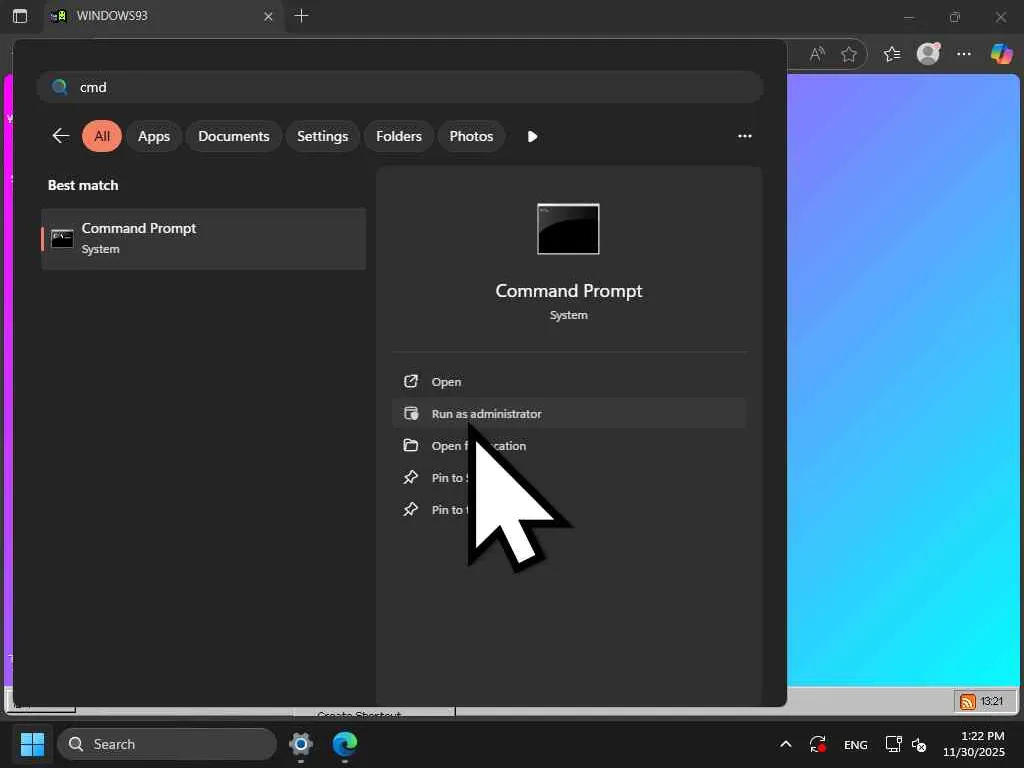The image size is (1024, 768).
Task: Open Edge tab actions menu
Action: [20, 16]
